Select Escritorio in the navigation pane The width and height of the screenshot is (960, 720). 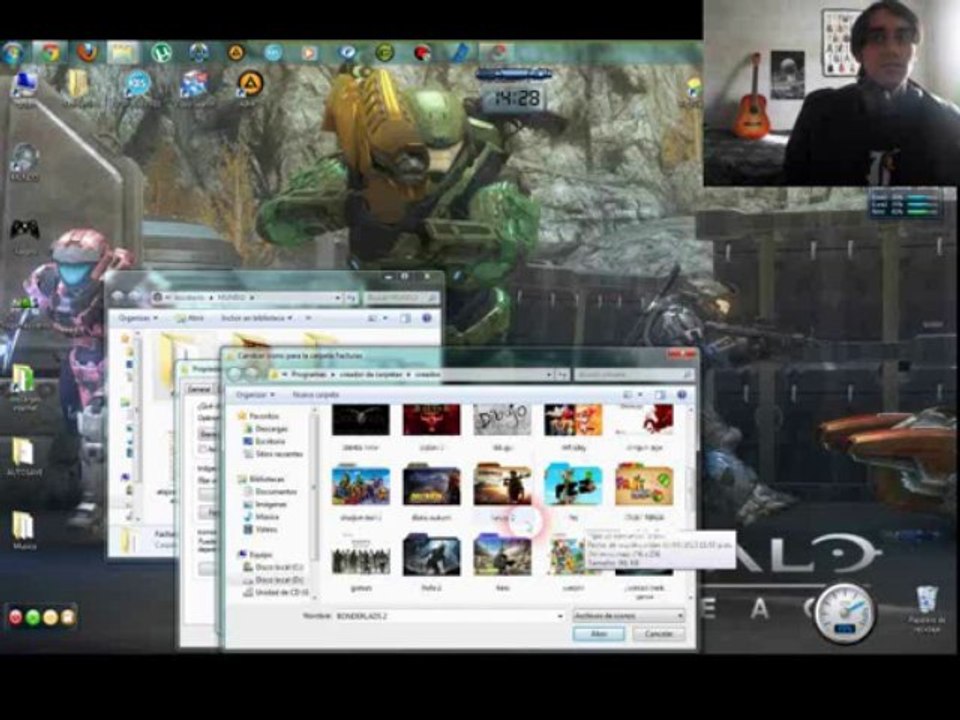coord(264,441)
